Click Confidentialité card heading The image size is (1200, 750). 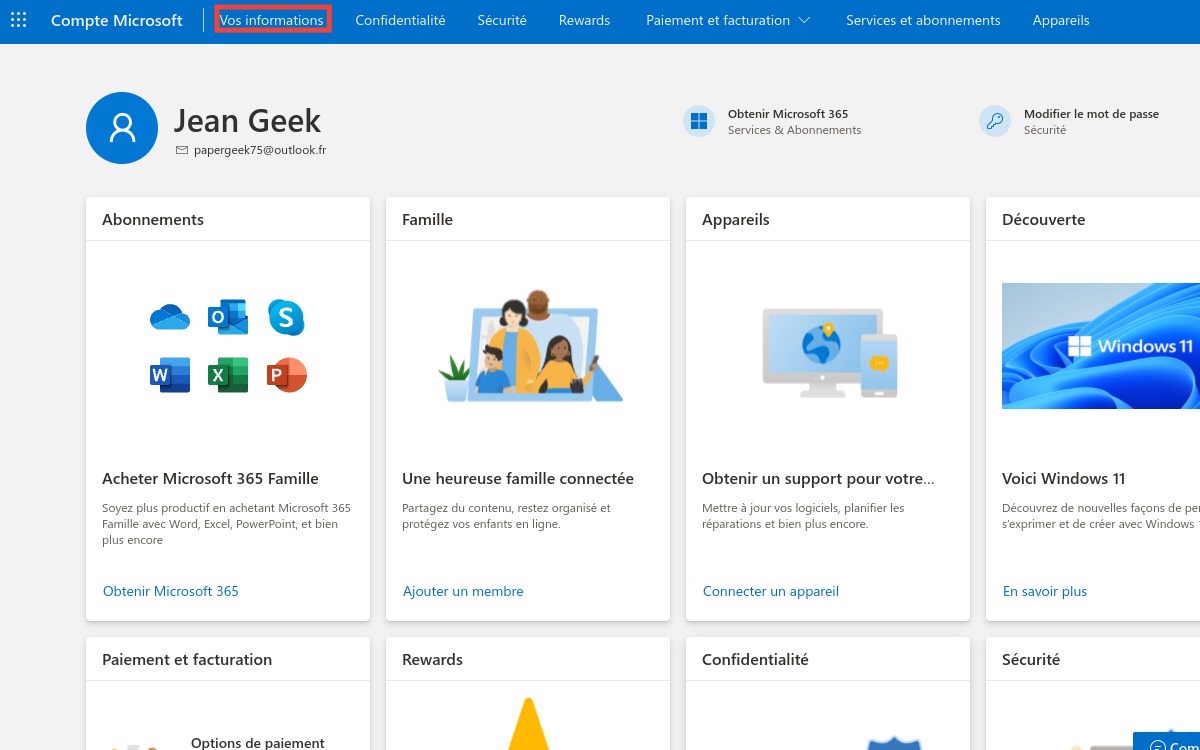pos(755,659)
